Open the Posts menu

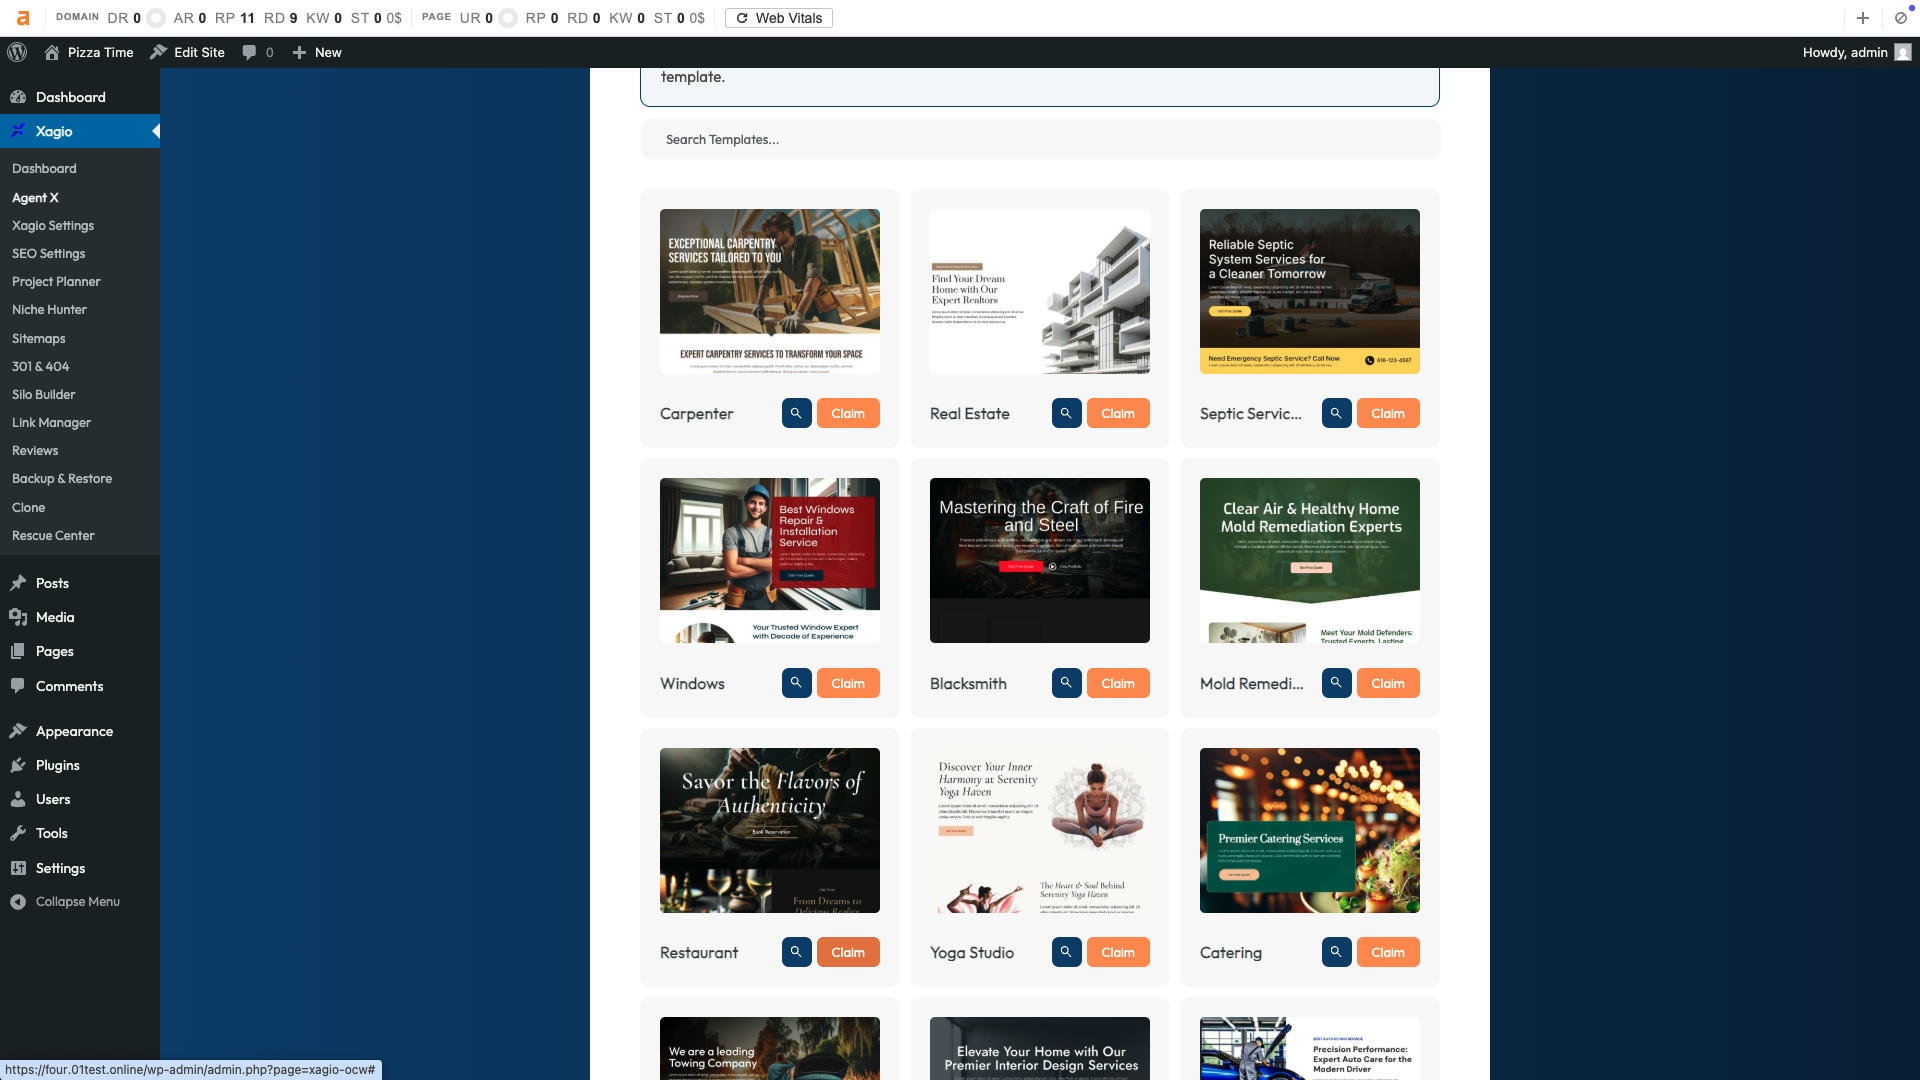tap(80, 583)
